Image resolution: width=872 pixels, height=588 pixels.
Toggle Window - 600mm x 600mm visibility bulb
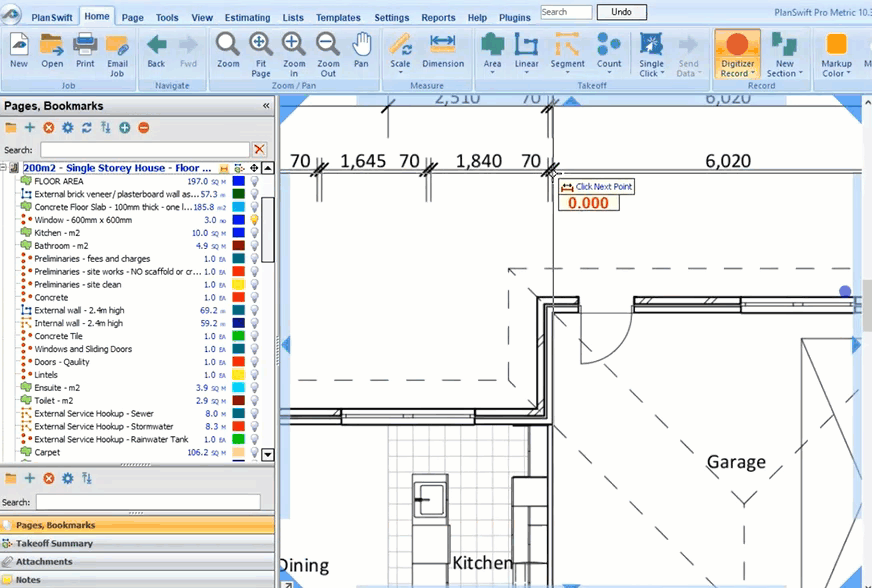254,220
